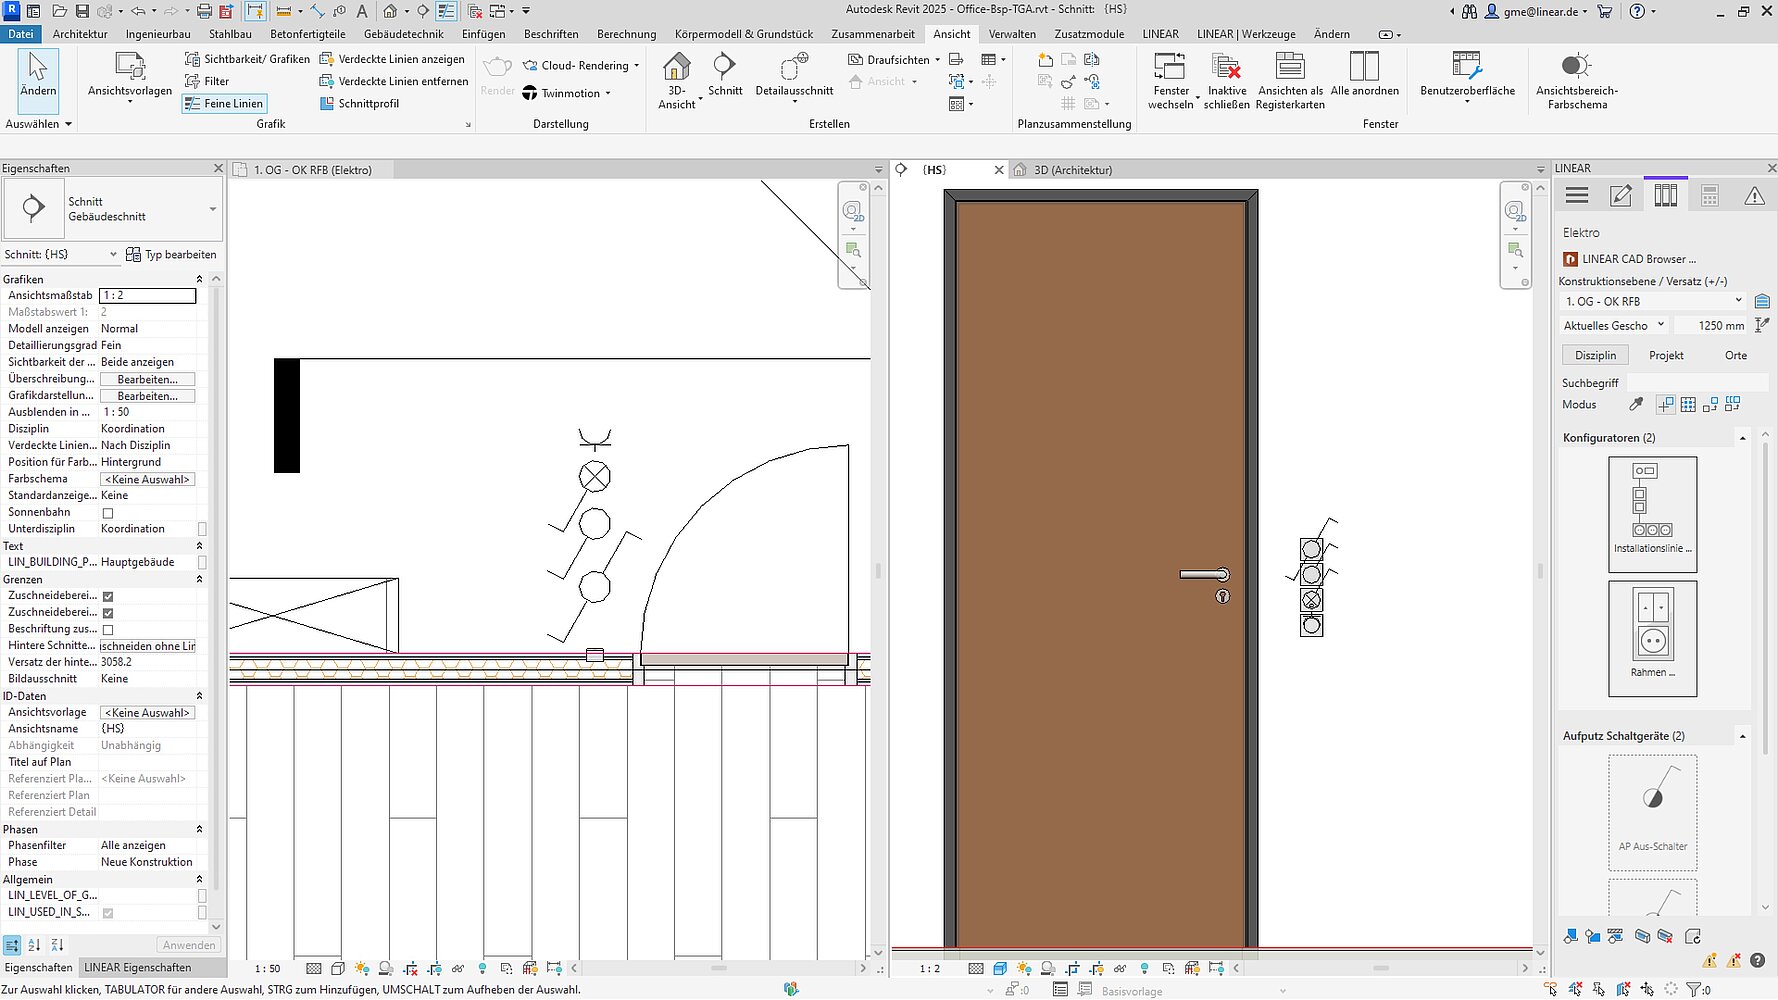This screenshot has width=1778, height=1000.
Task: Click the 3D-Ansicht house icon
Action: point(677,68)
